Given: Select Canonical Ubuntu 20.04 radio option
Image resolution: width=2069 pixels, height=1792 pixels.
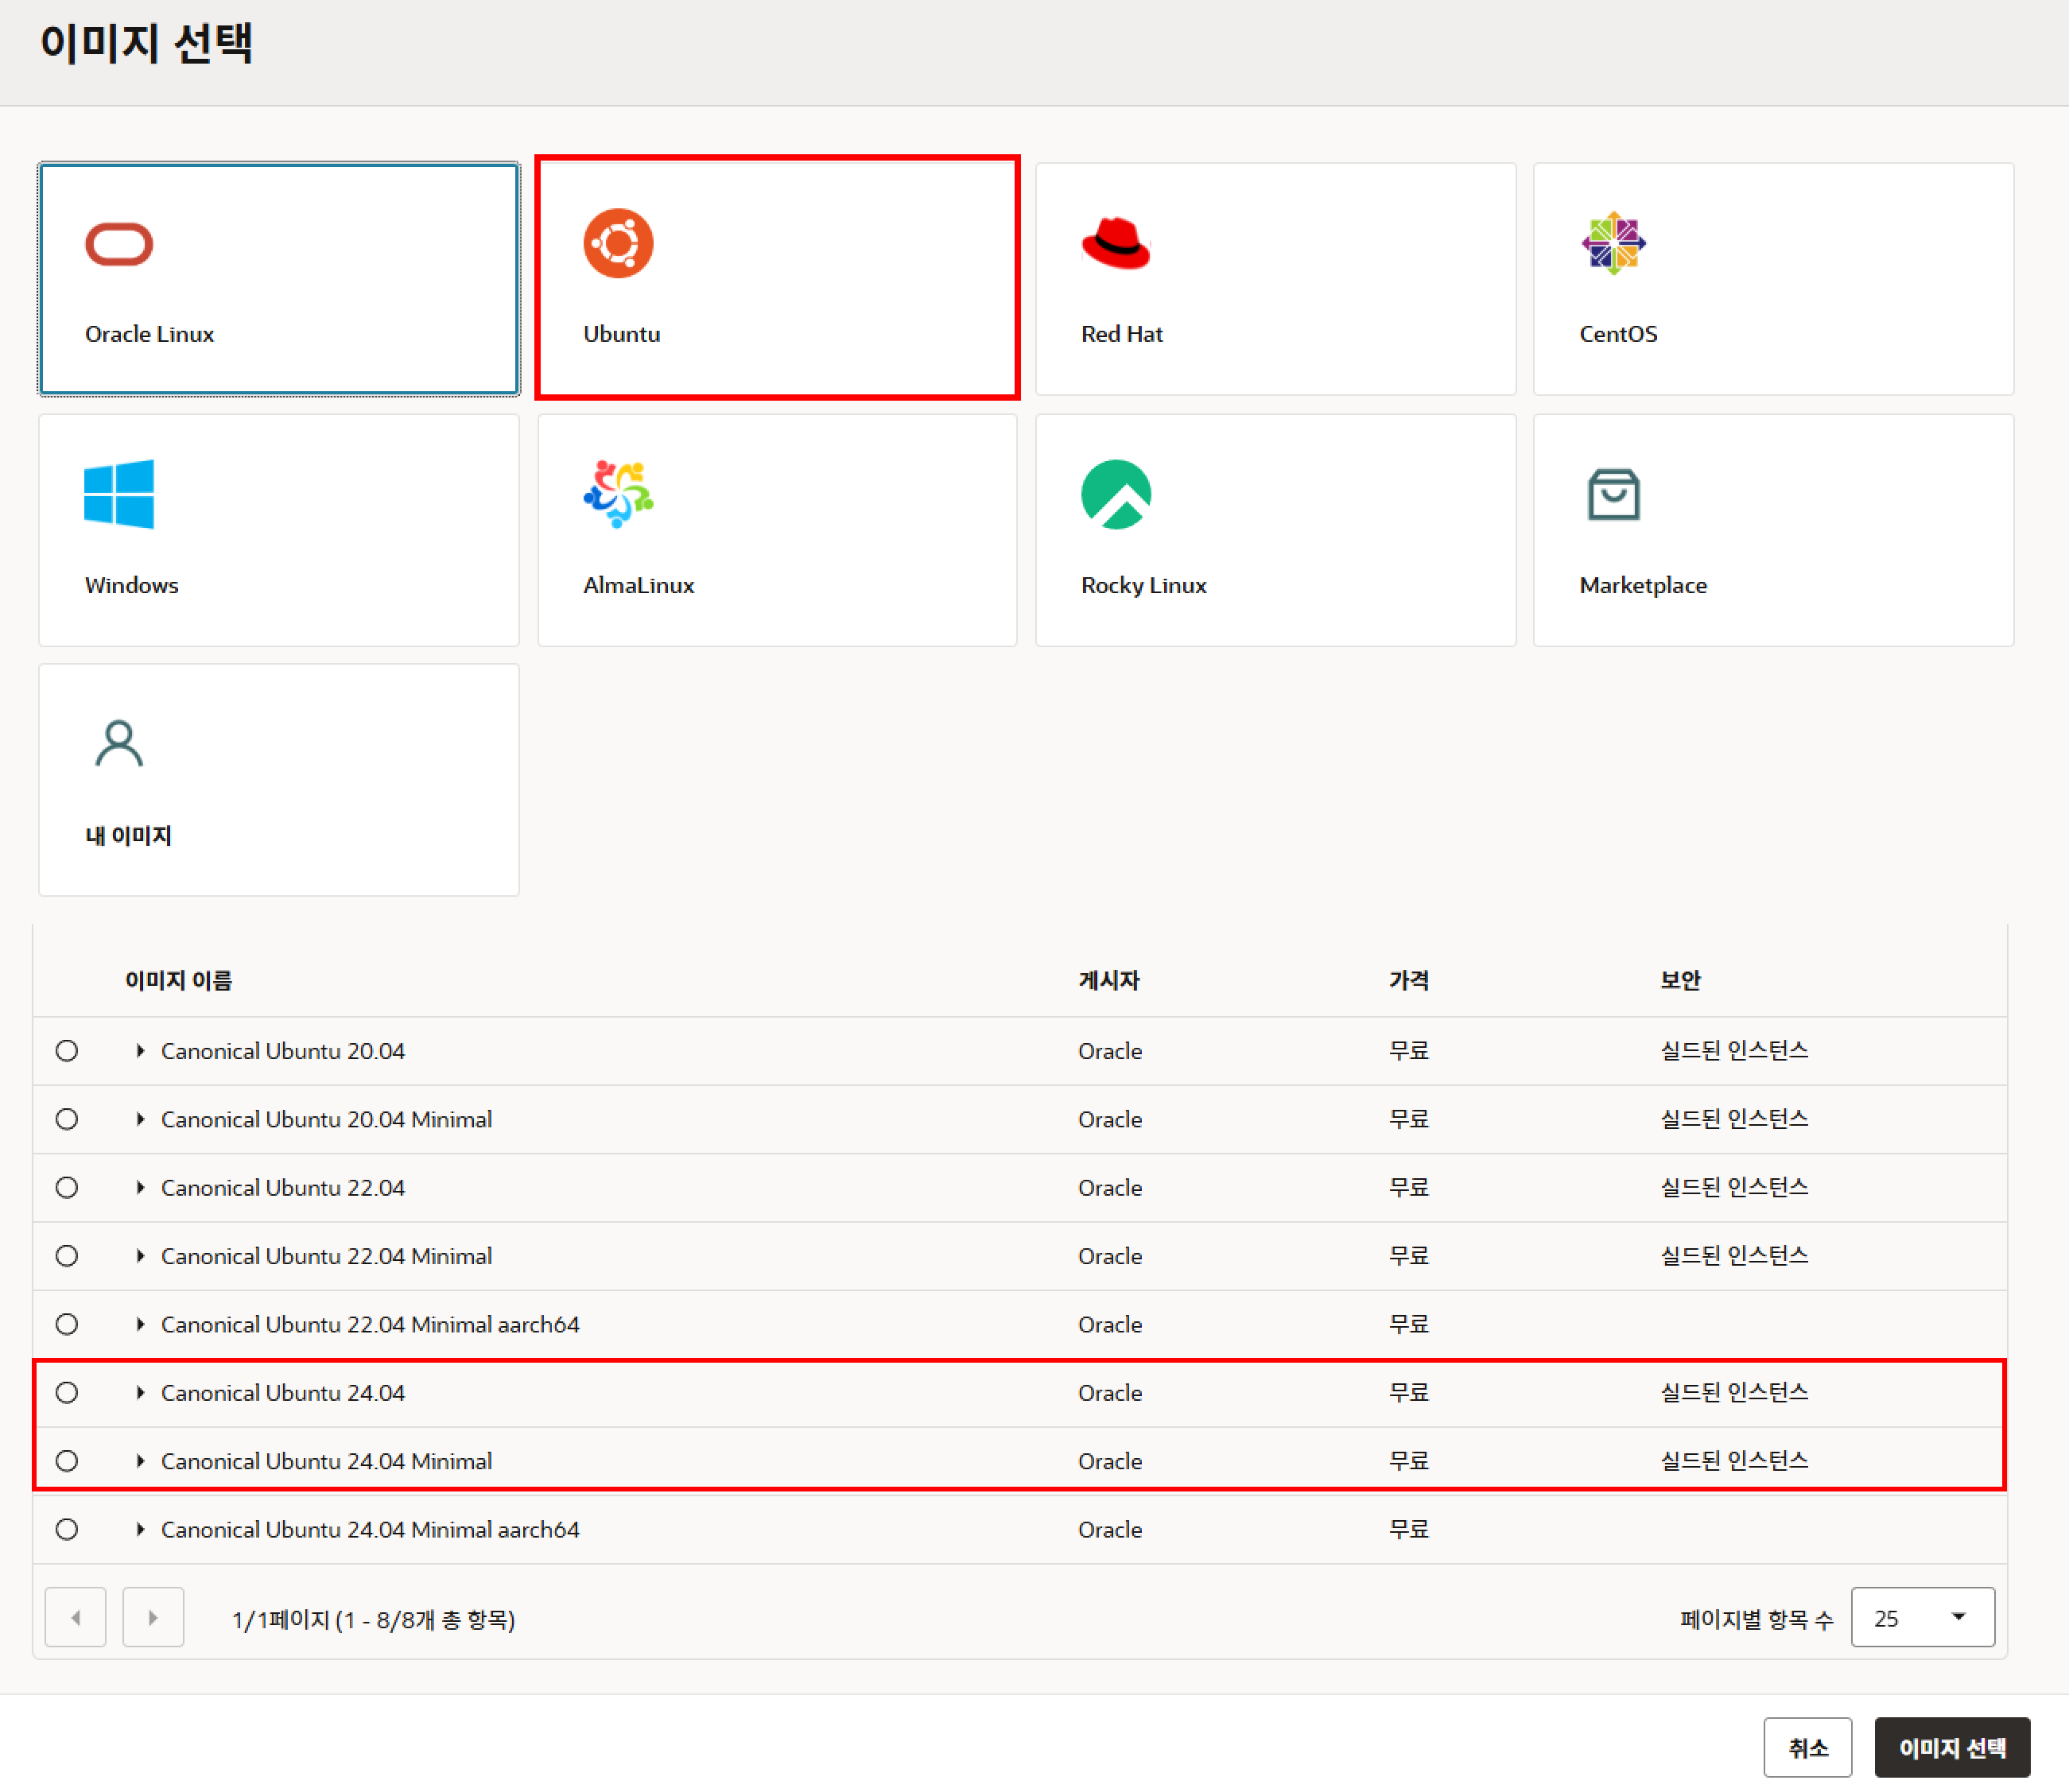Looking at the screenshot, I should (67, 1051).
